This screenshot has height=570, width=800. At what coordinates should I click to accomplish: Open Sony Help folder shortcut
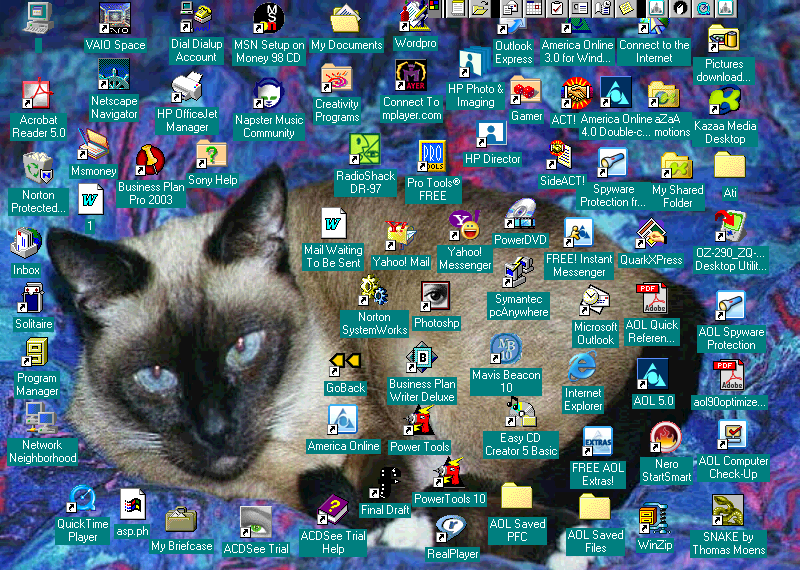coord(212,155)
